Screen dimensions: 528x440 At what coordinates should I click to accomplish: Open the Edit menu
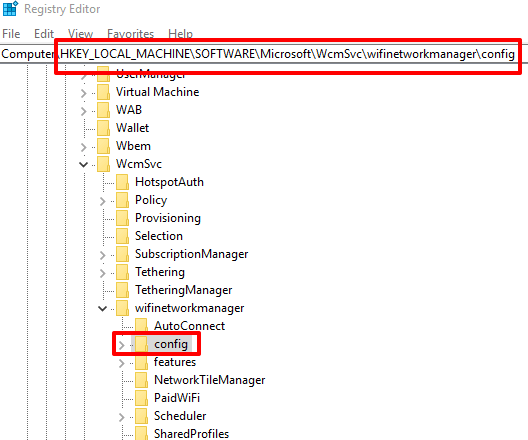(x=44, y=34)
